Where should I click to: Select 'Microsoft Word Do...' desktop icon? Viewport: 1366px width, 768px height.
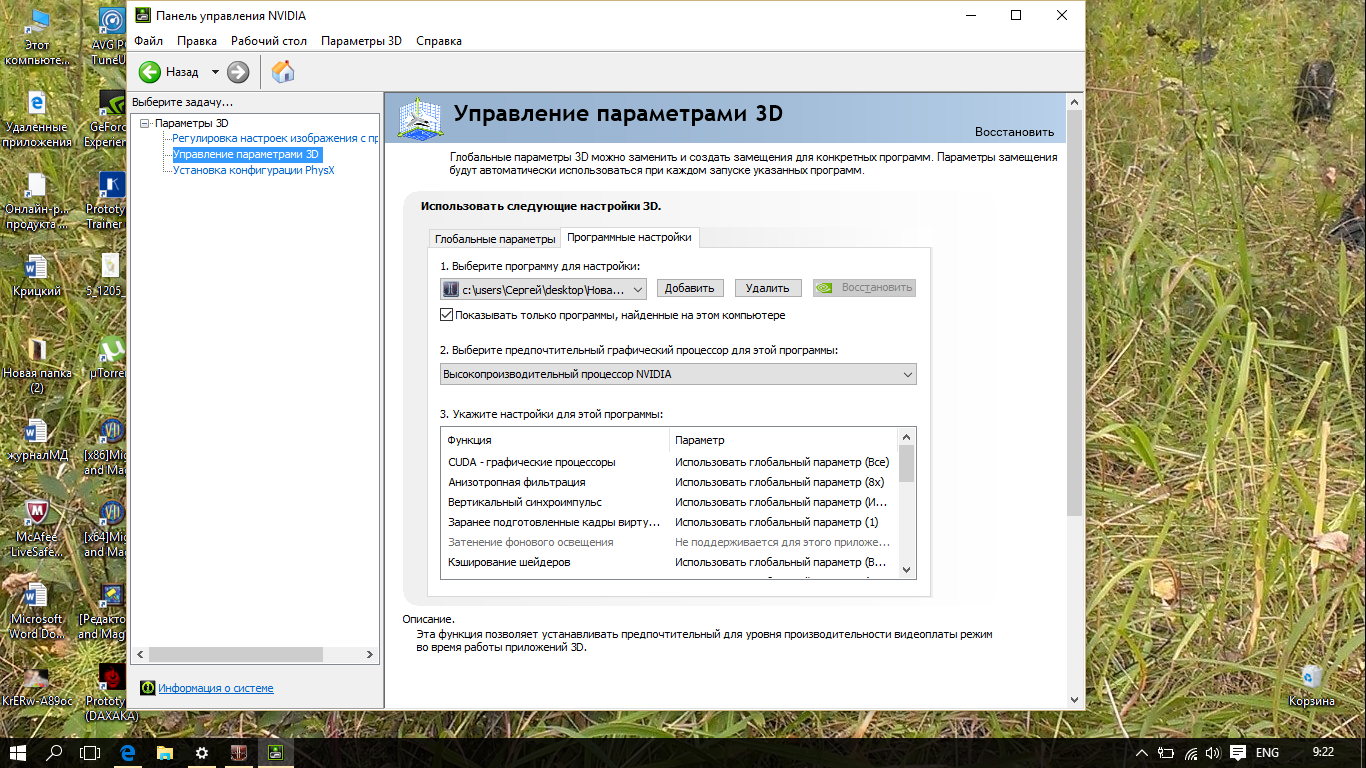click(x=37, y=612)
